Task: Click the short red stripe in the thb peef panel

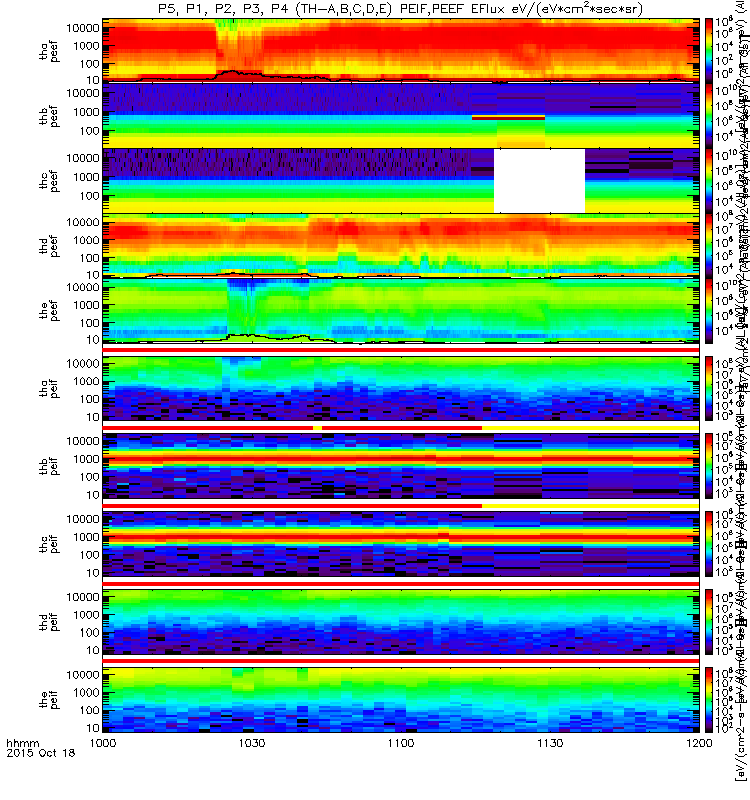Action: tap(508, 118)
